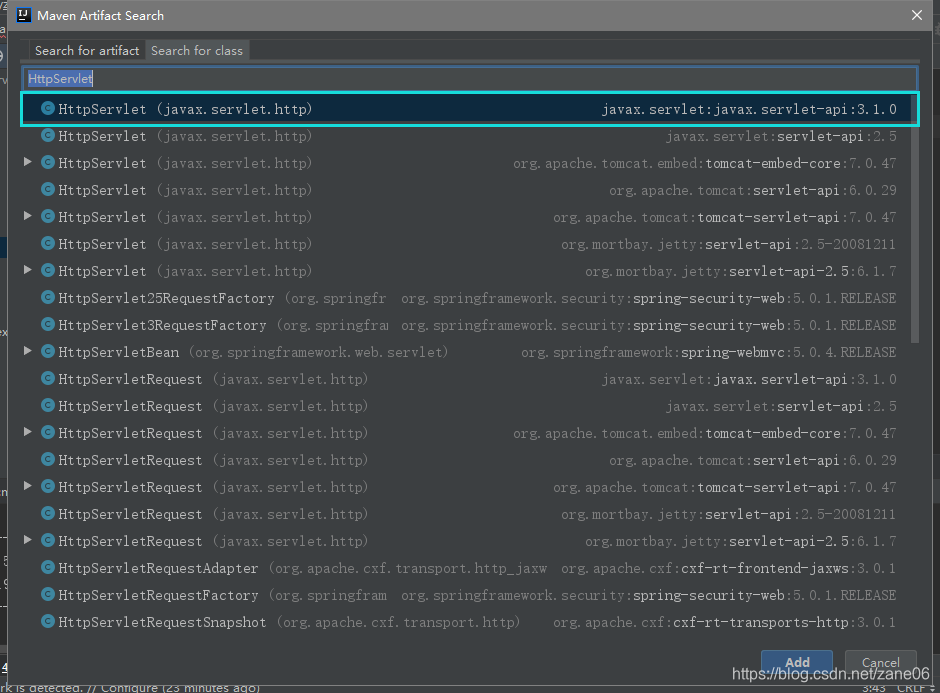Image resolution: width=940 pixels, height=693 pixels.
Task: Select 'org.apache.tomcat:servlet-api:6.0.29' on HttpServlet row
Action: 752,190
